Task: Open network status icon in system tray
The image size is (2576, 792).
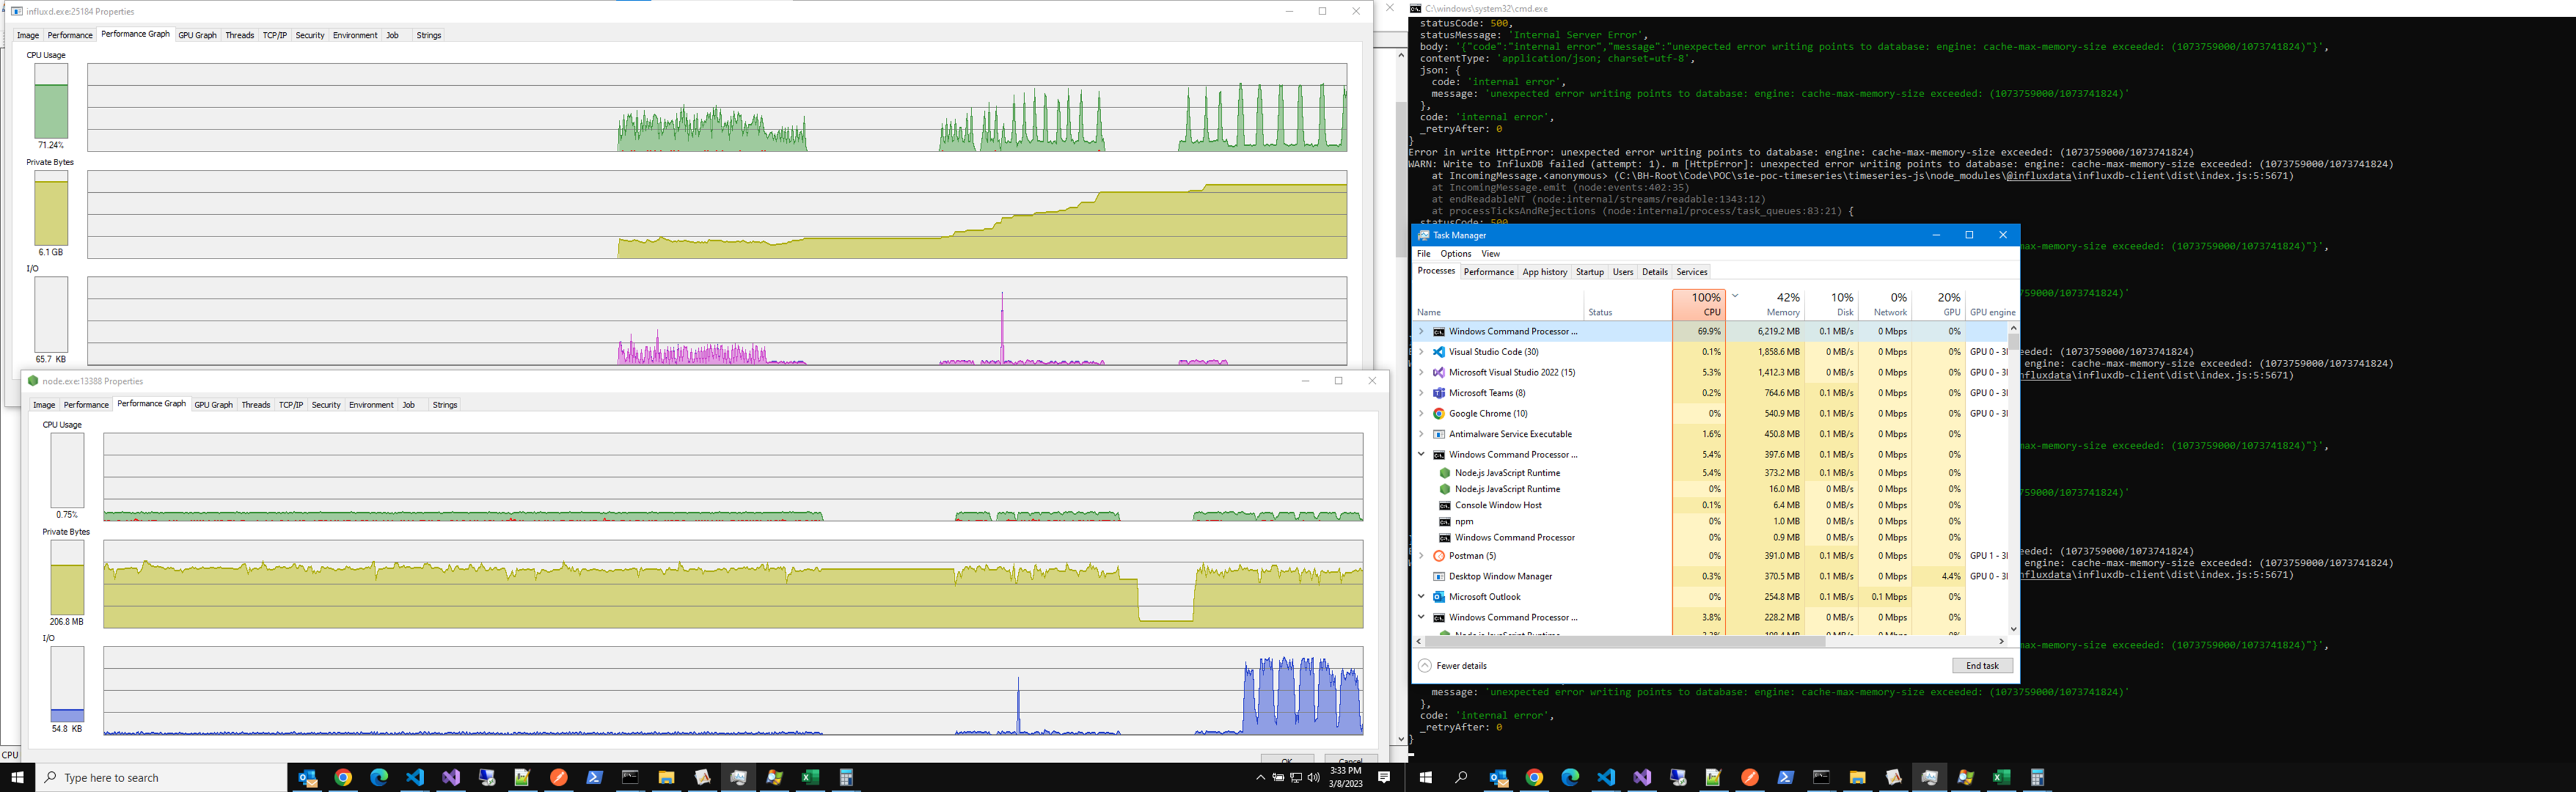Action: pos(1296,777)
